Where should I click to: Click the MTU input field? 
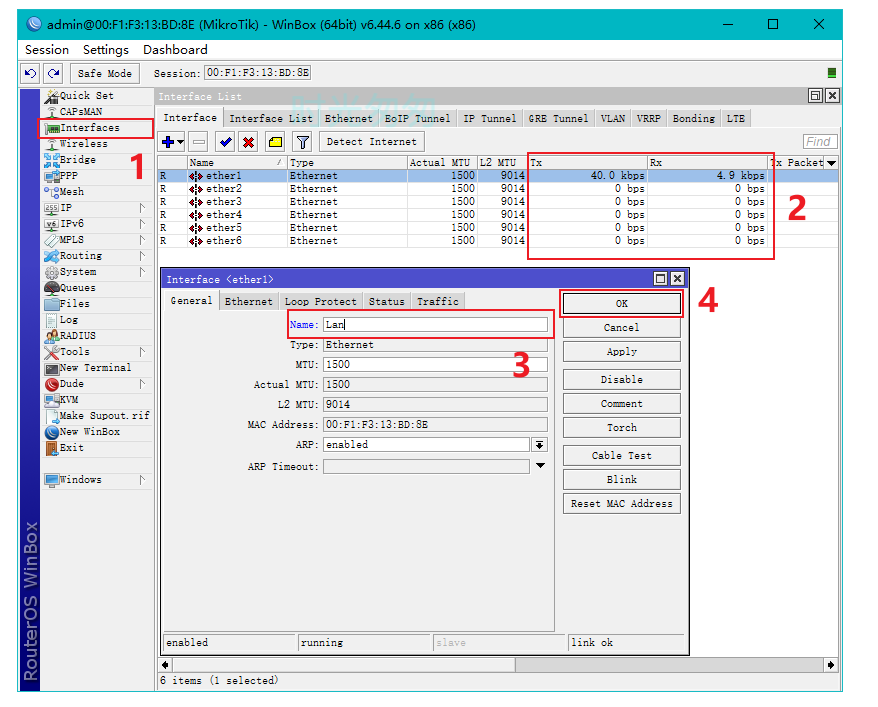pyautogui.click(x=435, y=365)
